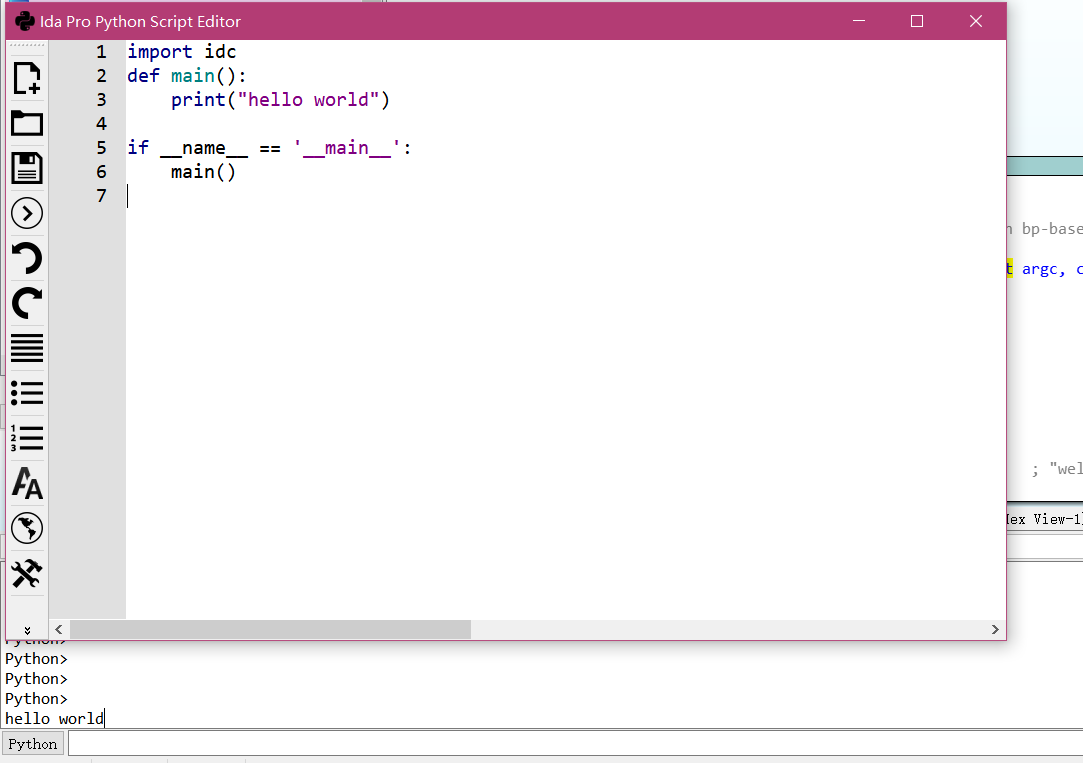Viewport: 1083px width, 763px height.
Task: Click the globe icon in the toolbar
Action: [x=27, y=528]
